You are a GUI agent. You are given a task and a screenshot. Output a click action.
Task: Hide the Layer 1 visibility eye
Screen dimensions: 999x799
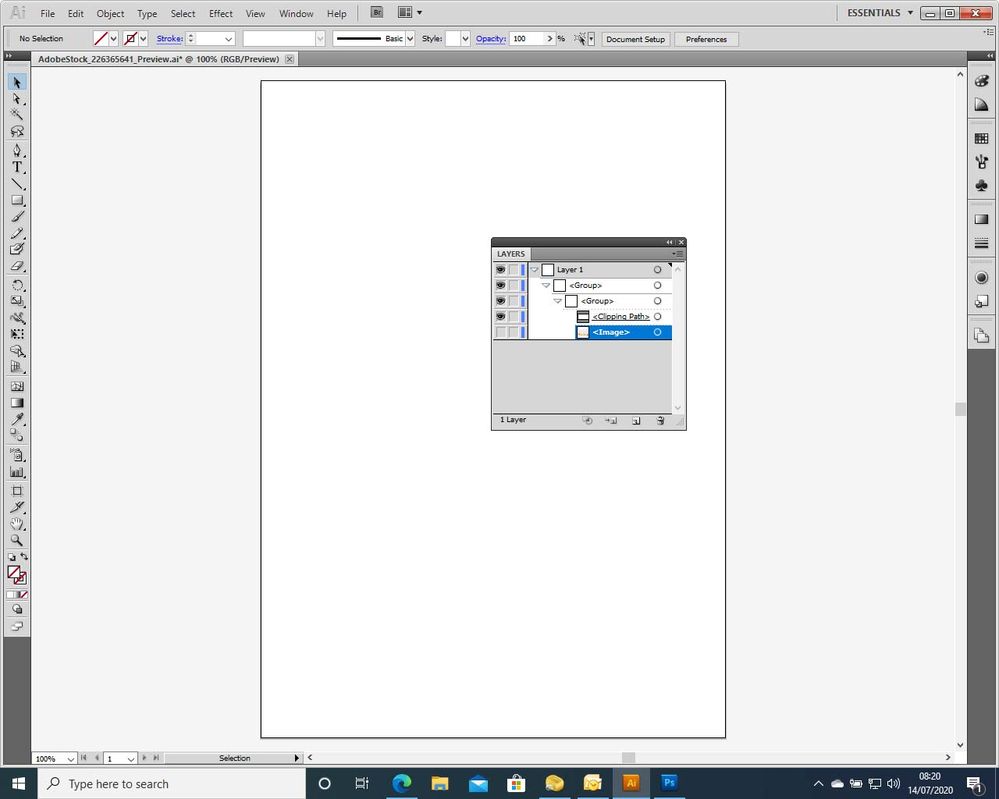pos(500,269)
